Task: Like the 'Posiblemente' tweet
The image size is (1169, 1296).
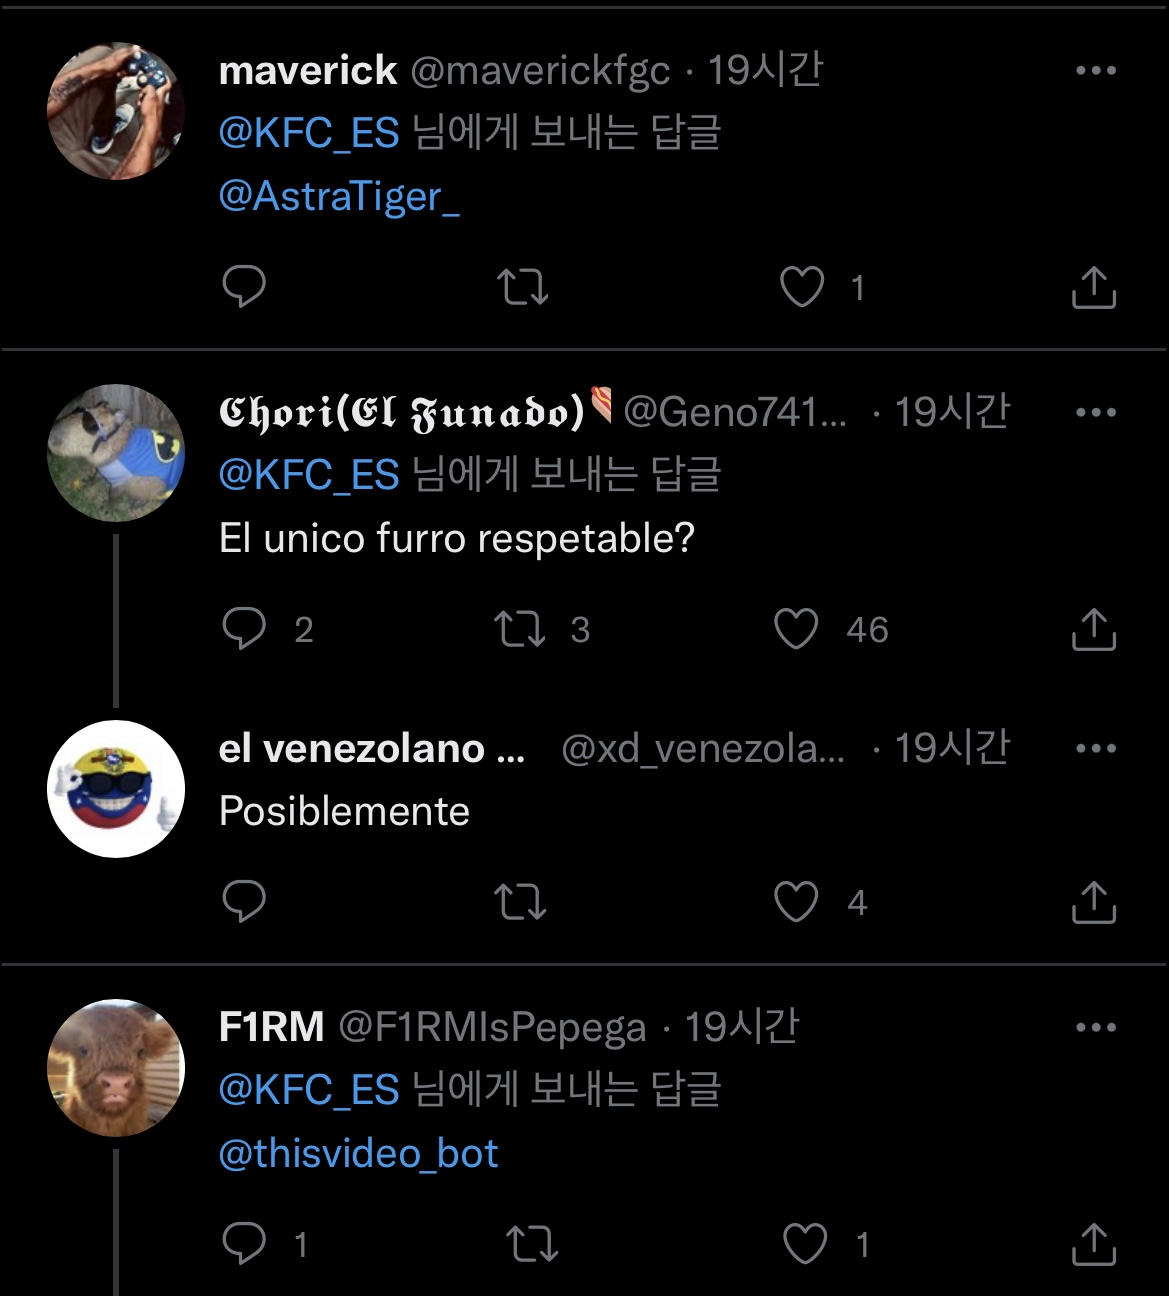Action: click(796, 902)
